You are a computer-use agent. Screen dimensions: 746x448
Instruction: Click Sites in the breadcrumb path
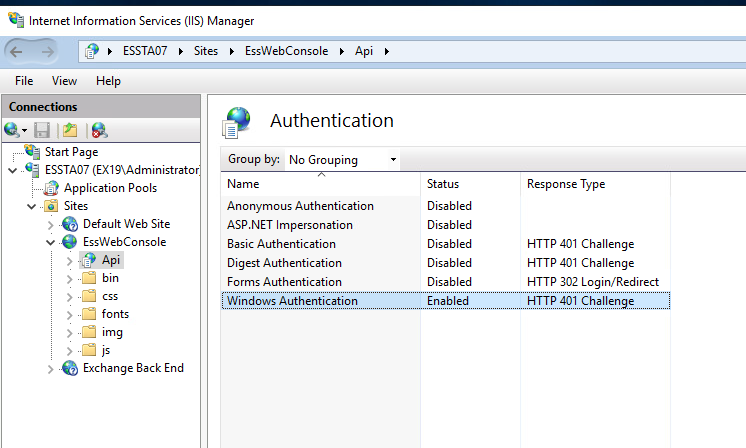click(x=206, y=51)
